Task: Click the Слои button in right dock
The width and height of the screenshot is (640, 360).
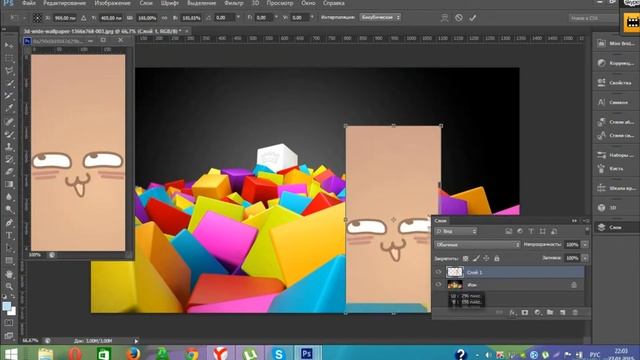Action: (x=616, y=227)
